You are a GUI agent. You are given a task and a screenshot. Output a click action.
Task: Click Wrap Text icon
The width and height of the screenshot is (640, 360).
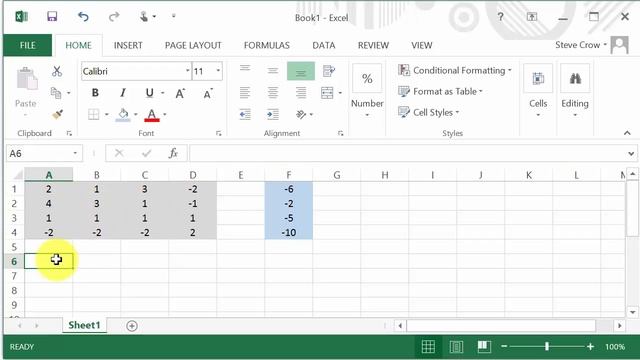click(x=329, y=71)
